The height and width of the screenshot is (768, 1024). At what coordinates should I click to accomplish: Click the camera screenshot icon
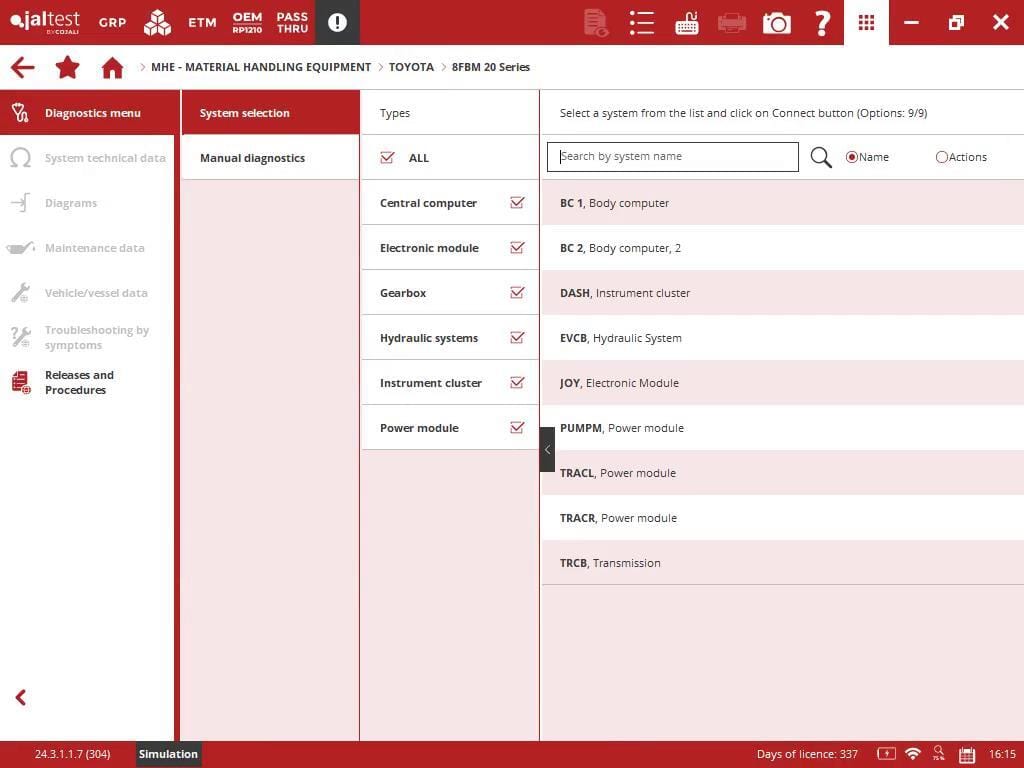[x=776, y=22]
